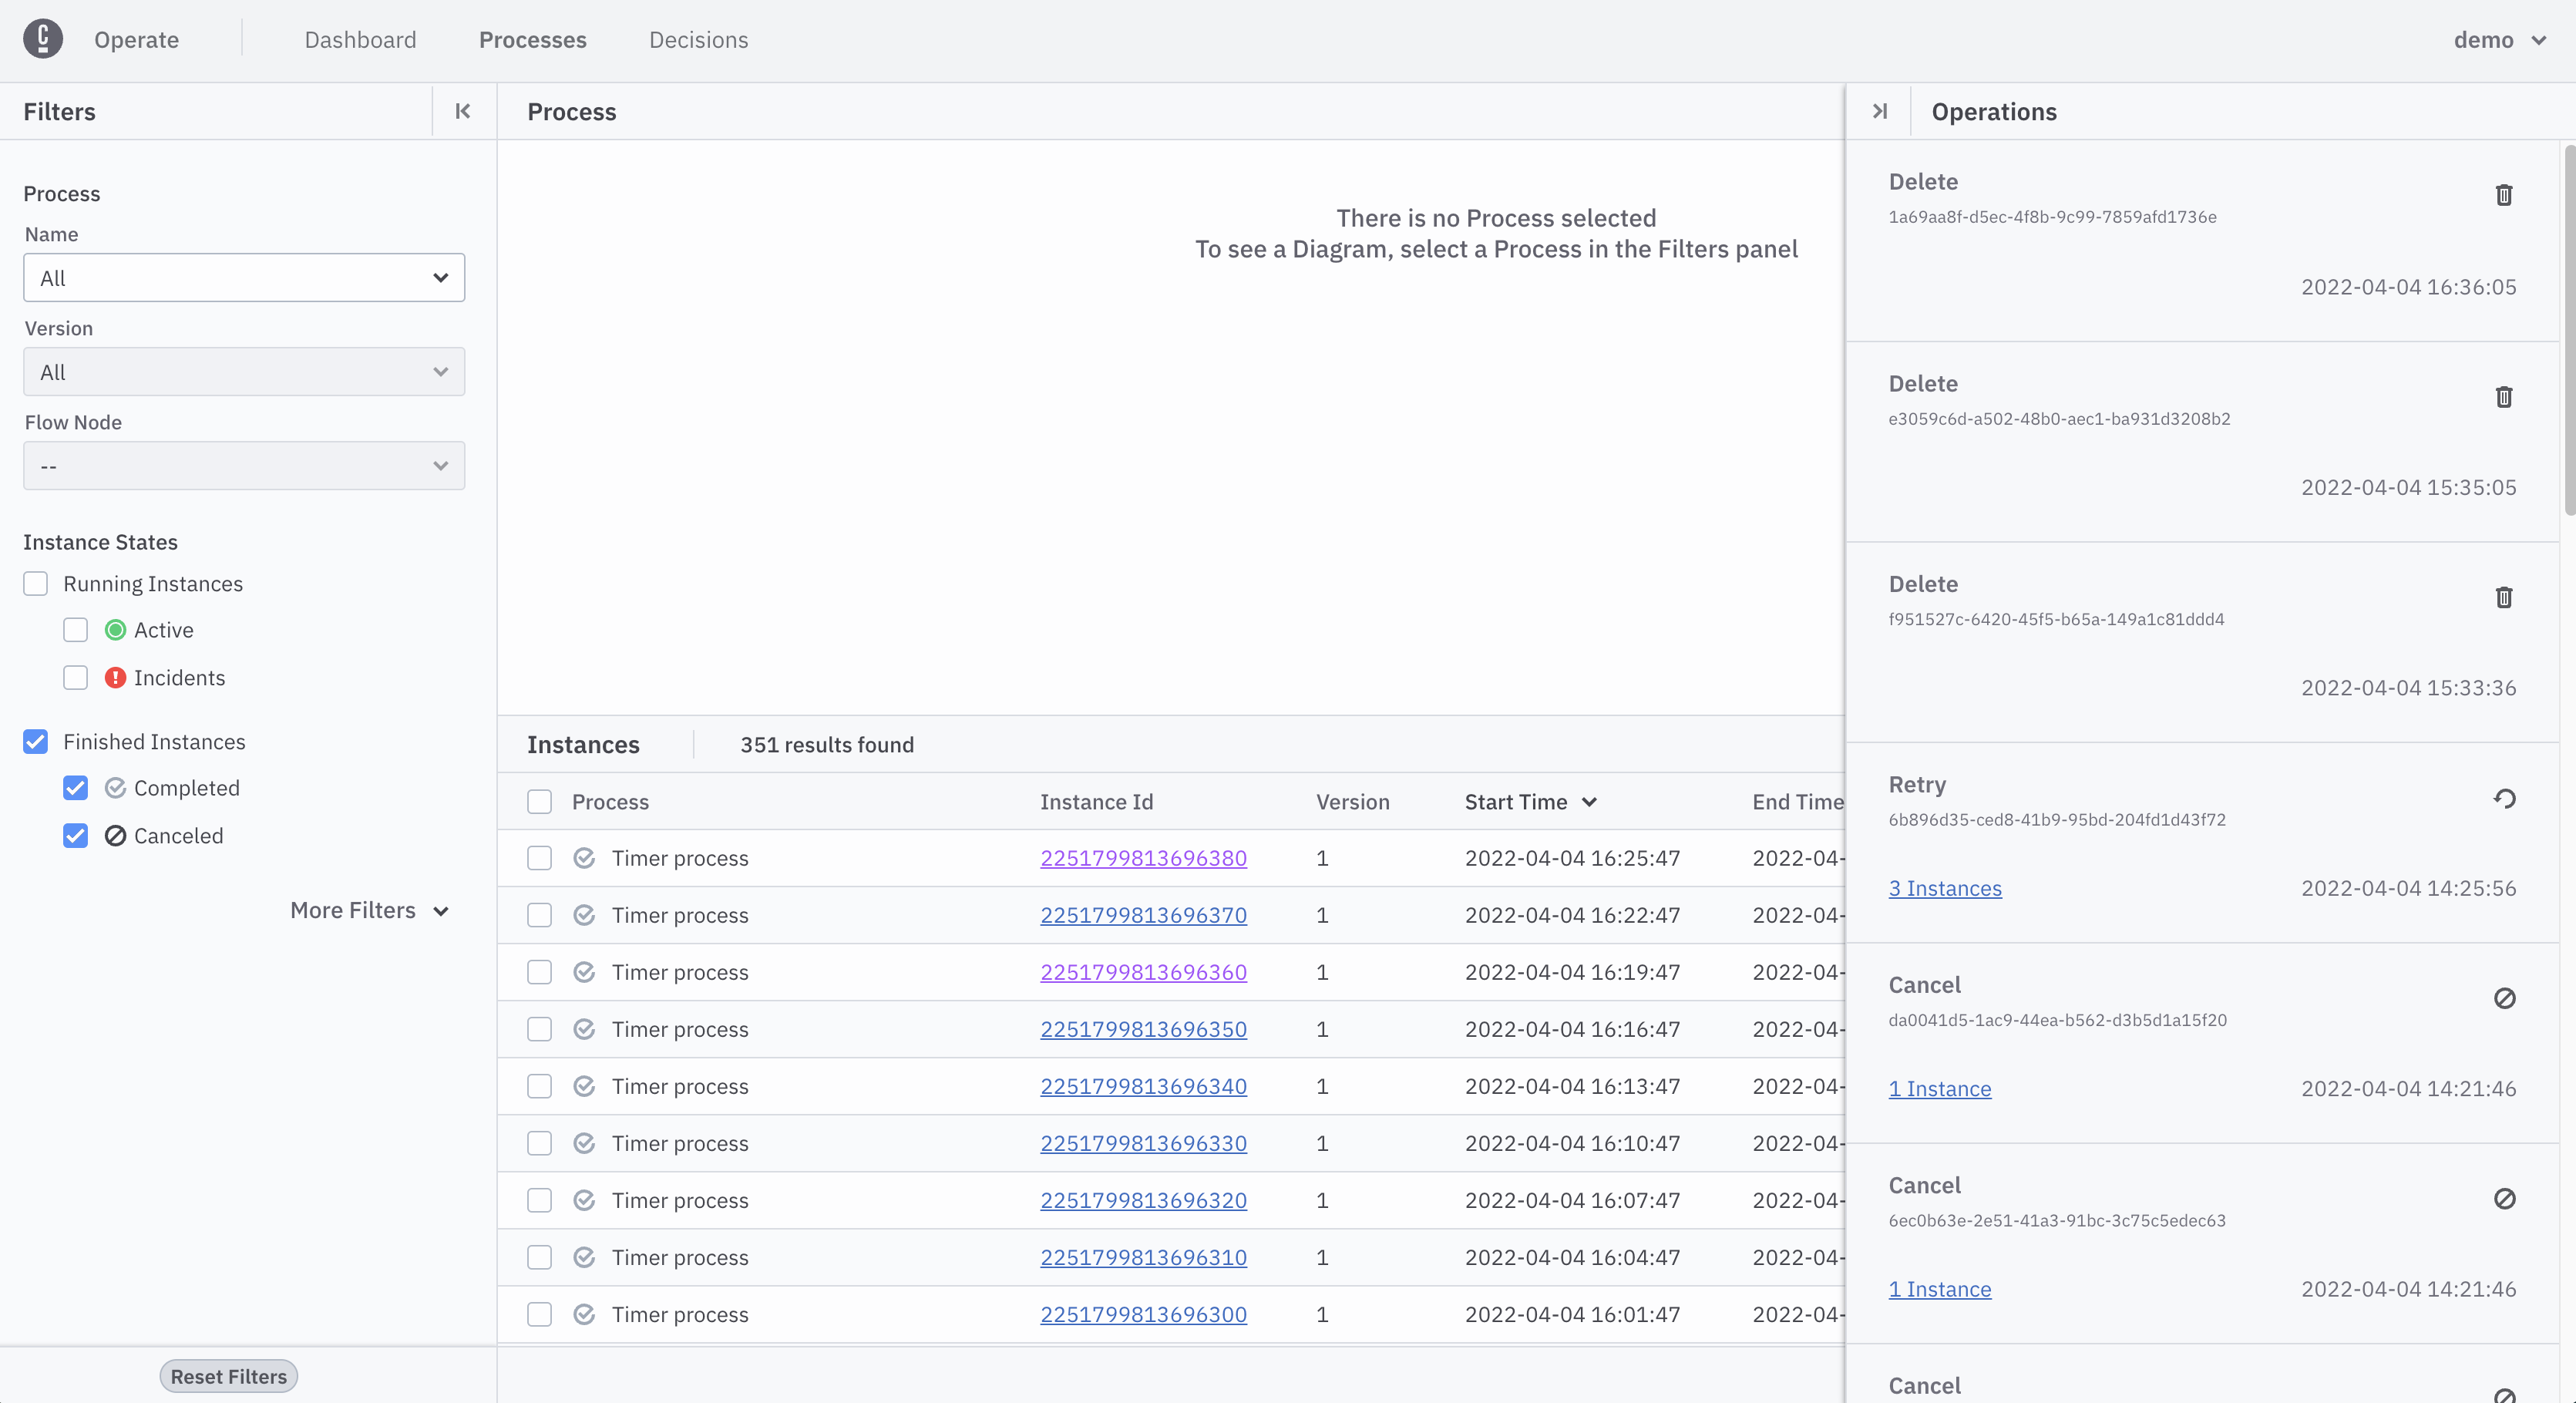The width and height of the screenshot is (2576, 1403).
Task: Uncheck the Canceled instances filter
Action: point(76,836)
